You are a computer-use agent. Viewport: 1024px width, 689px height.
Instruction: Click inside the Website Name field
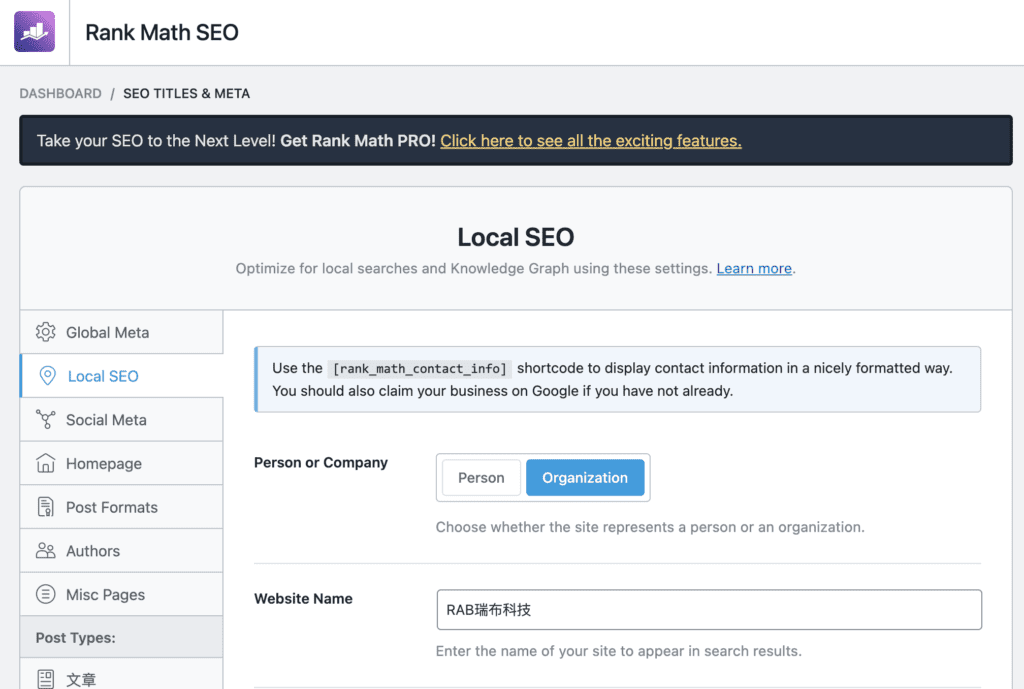[x=708, y=610]
